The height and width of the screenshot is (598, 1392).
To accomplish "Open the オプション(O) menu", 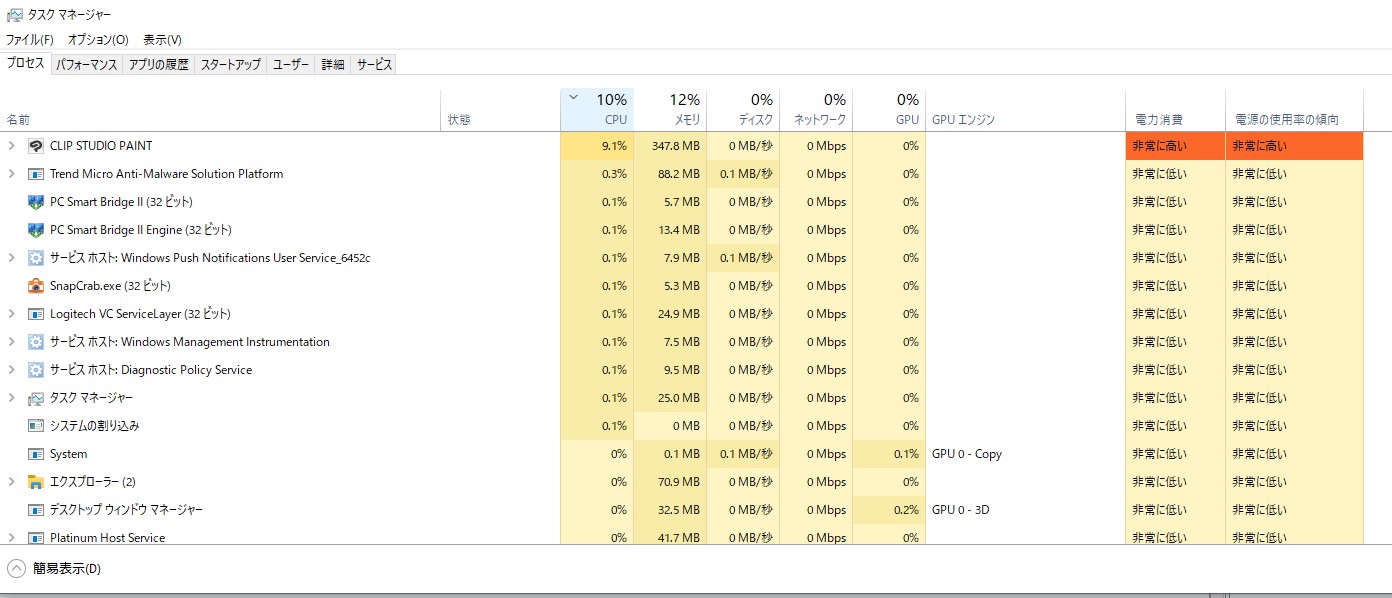I will tap(98, 40).
